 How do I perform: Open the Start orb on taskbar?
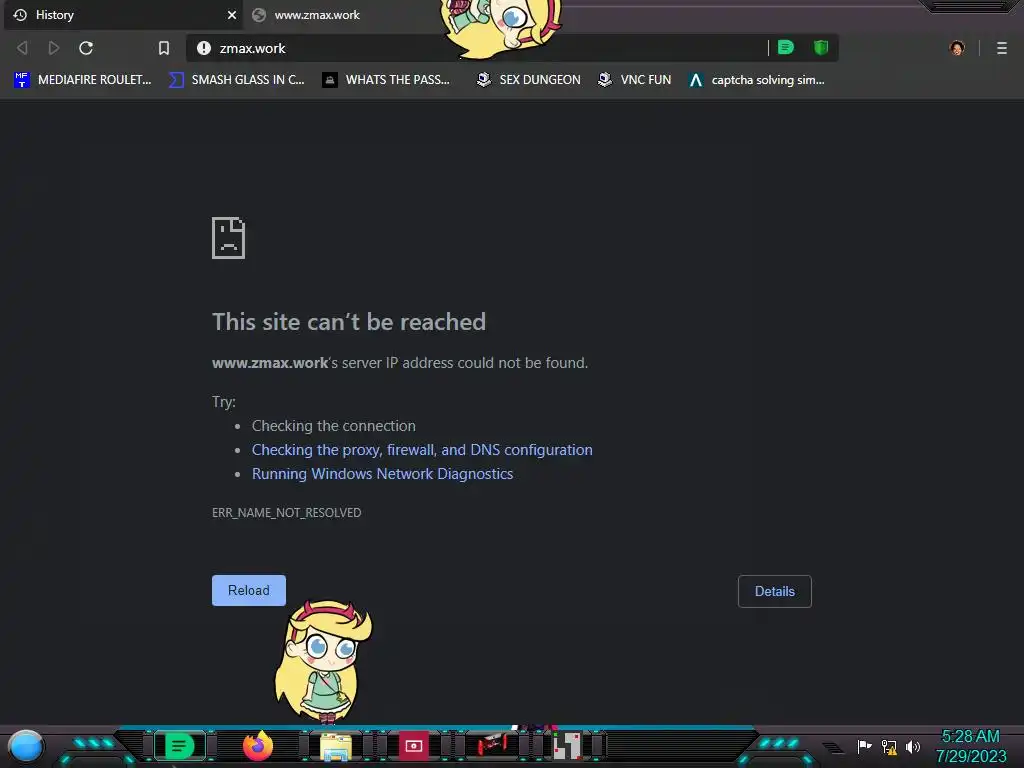[x=26, y=747]
